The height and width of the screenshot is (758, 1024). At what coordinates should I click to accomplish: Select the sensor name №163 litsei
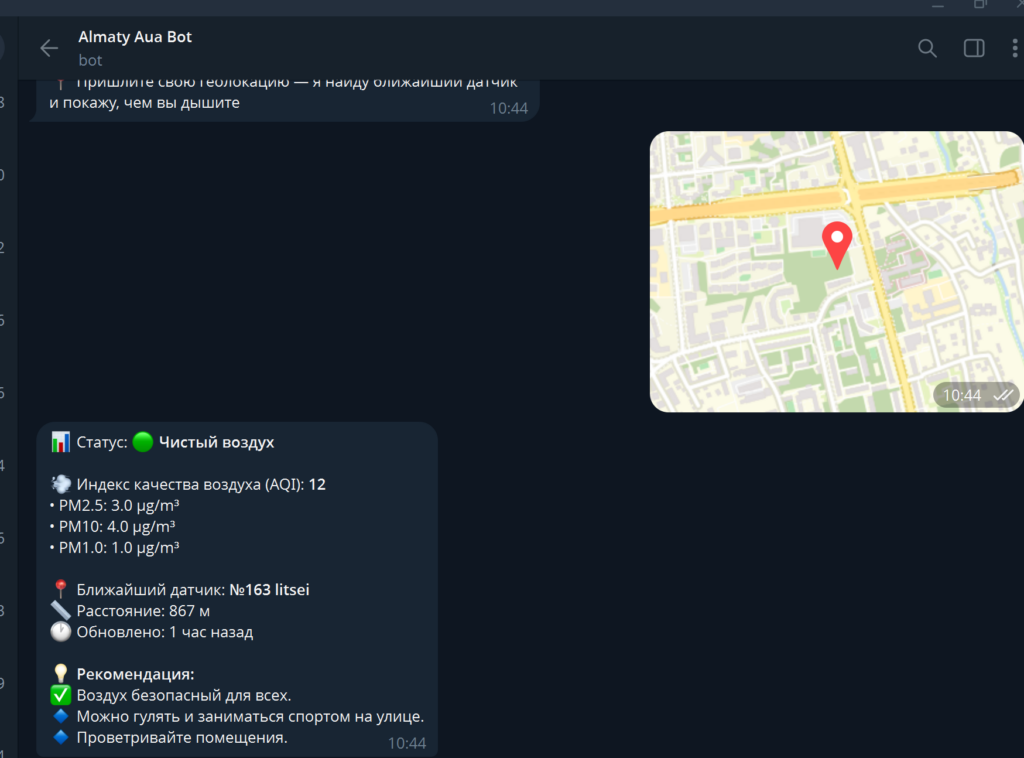point(269,590)
